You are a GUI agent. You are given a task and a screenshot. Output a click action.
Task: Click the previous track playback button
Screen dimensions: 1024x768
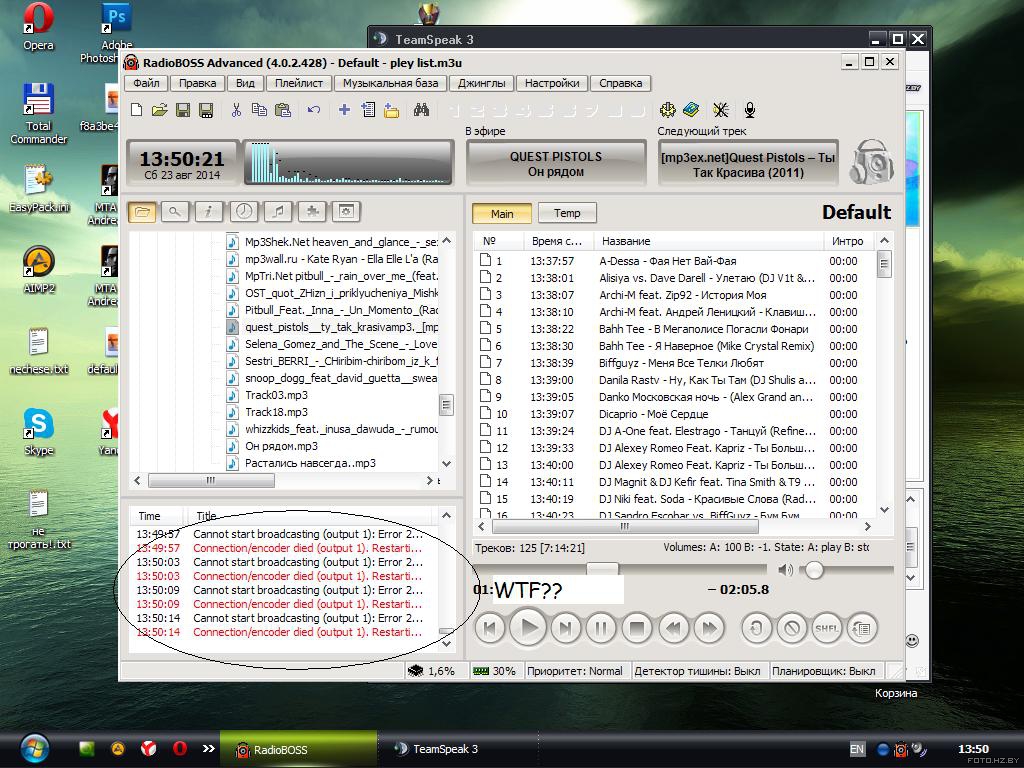(x=490, y=628)
